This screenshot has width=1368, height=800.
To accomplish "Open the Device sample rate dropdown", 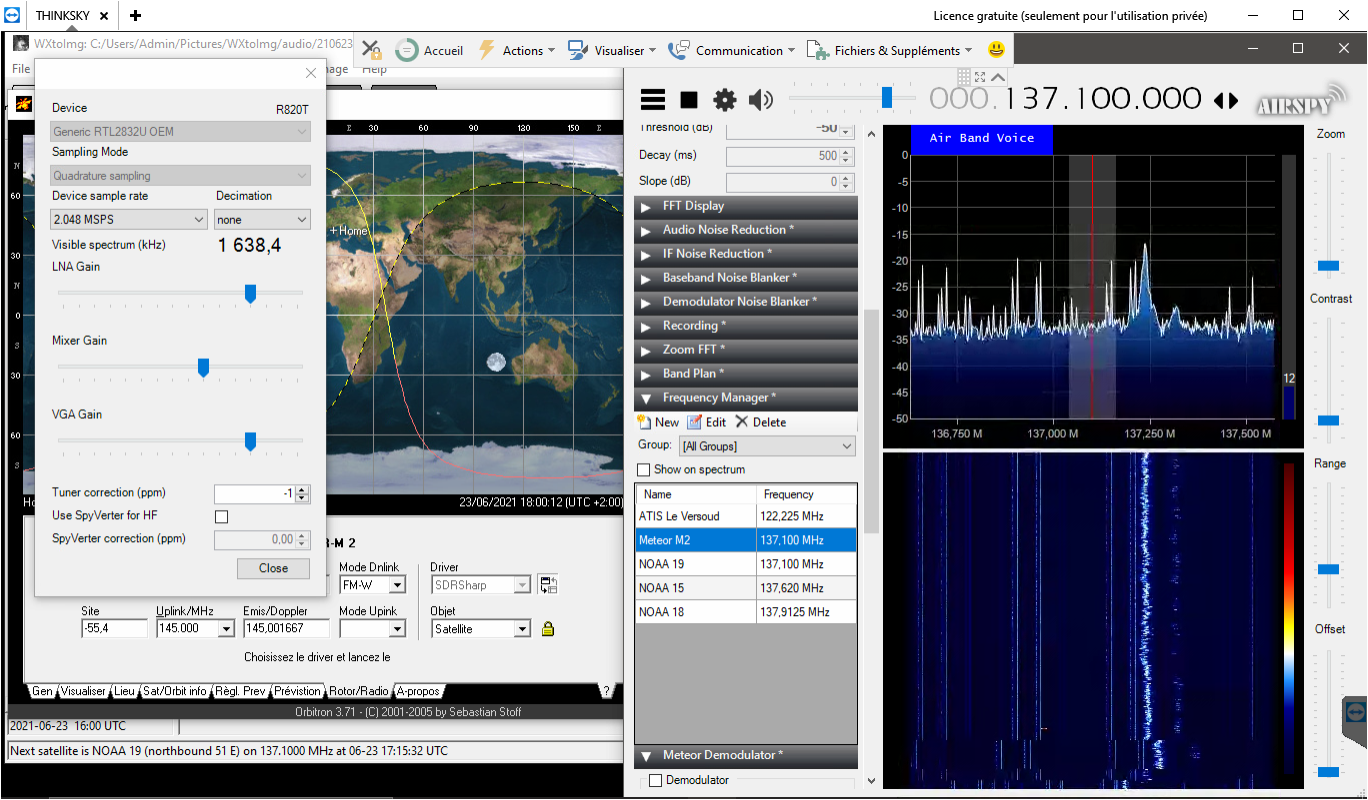I will [x=129, y=219].
